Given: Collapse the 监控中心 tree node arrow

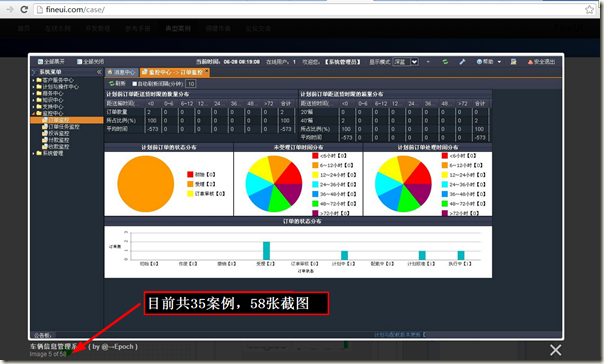Looking at the screenshot, I should point(34,113).
